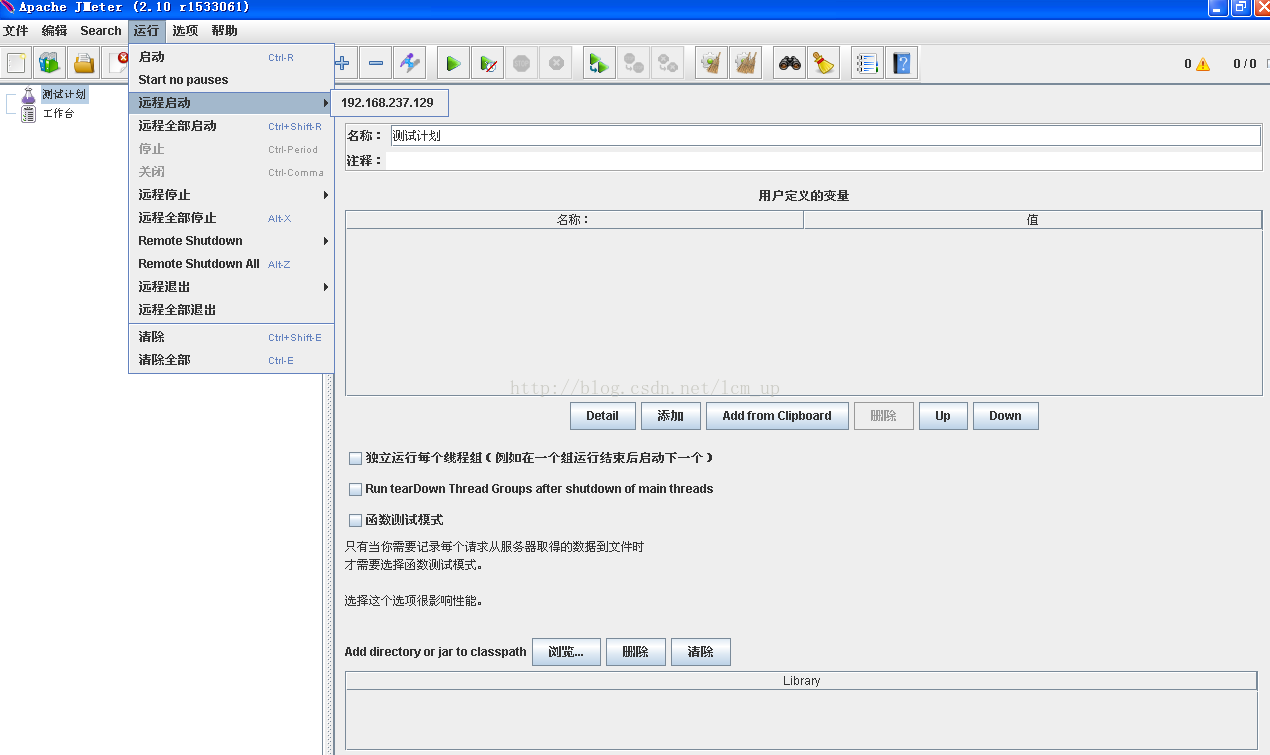The width and height of the screenshot is (1270, 755).
Task: Click the Open file folder icon
Action: click(84, 63)
